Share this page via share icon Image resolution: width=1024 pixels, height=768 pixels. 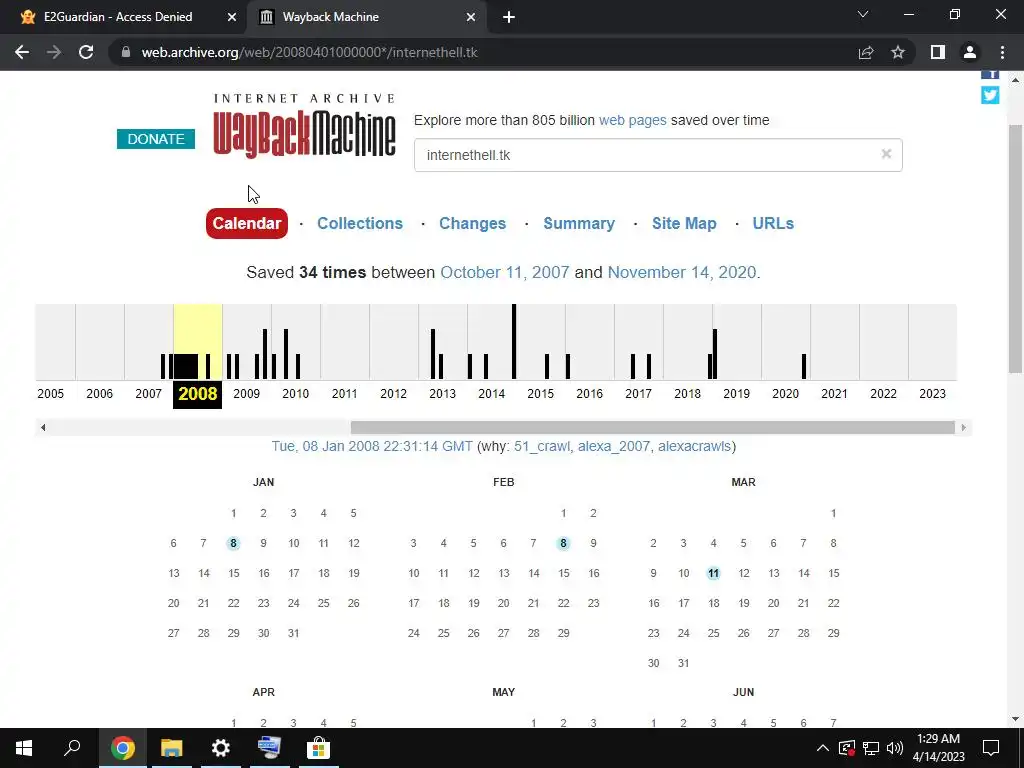click(866, 52)
